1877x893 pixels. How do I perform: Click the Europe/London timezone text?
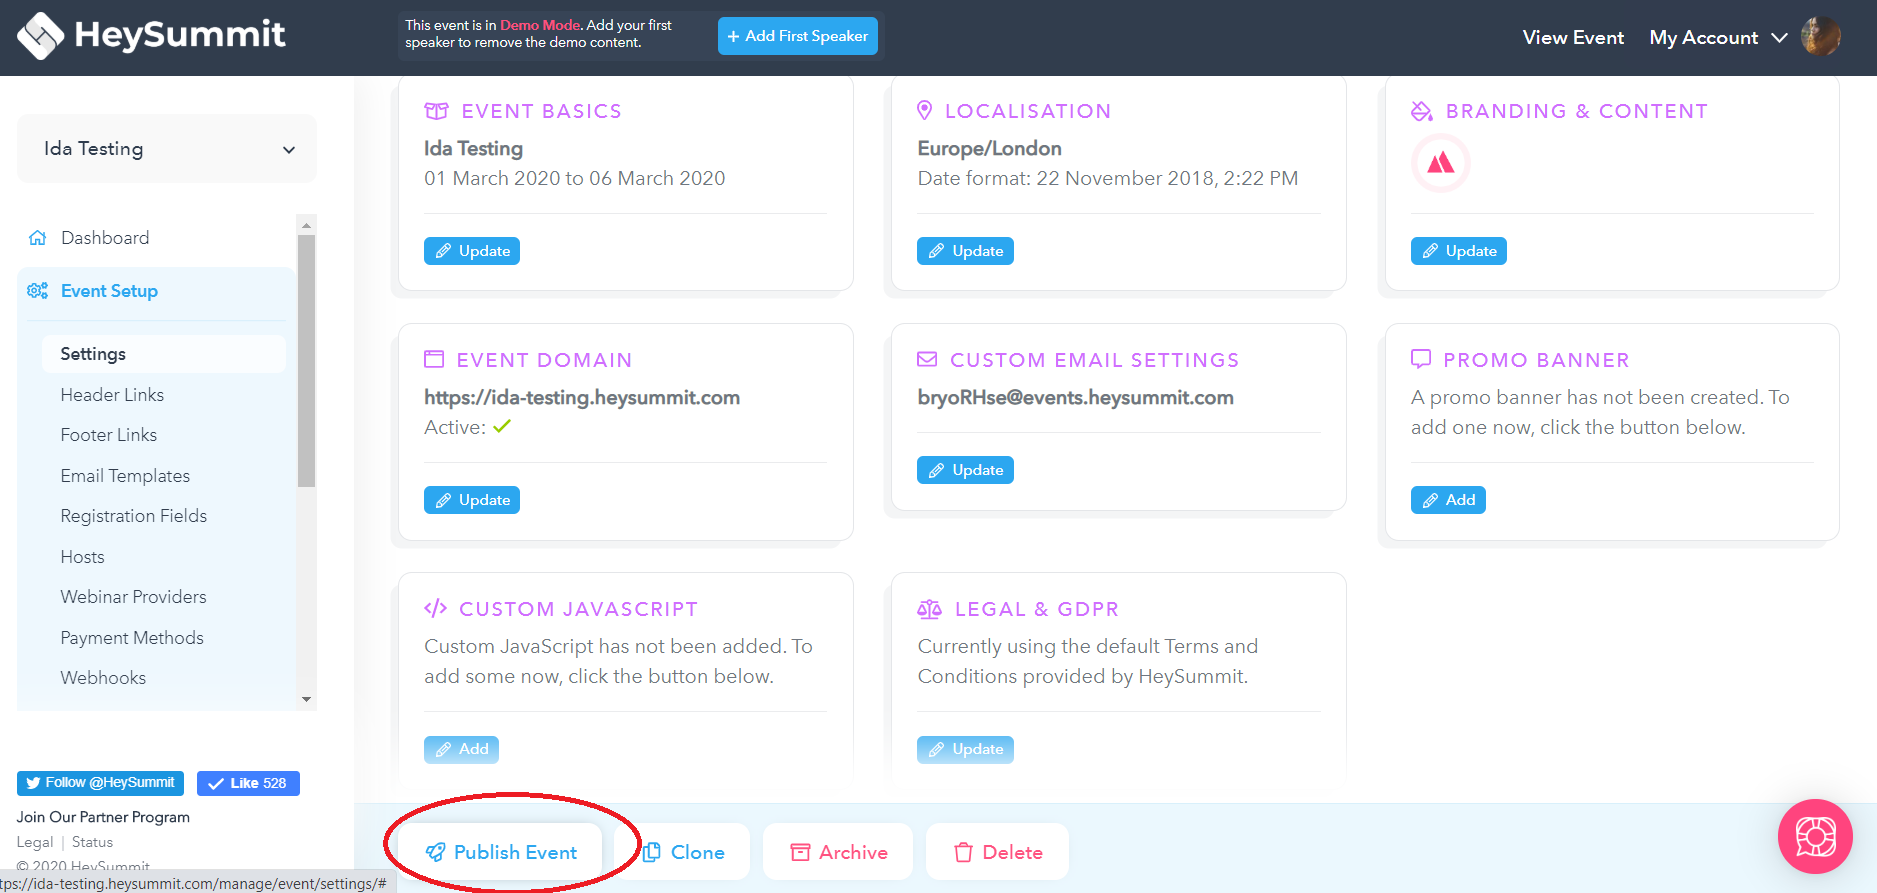989,148
